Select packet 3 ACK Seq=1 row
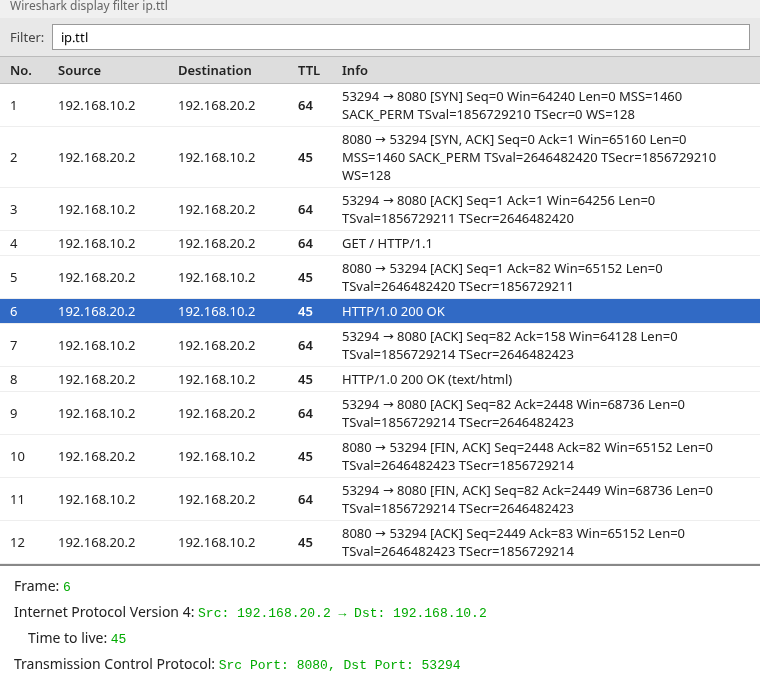The width and height of the screenshot is (760, 685). (x=380, y=209)
